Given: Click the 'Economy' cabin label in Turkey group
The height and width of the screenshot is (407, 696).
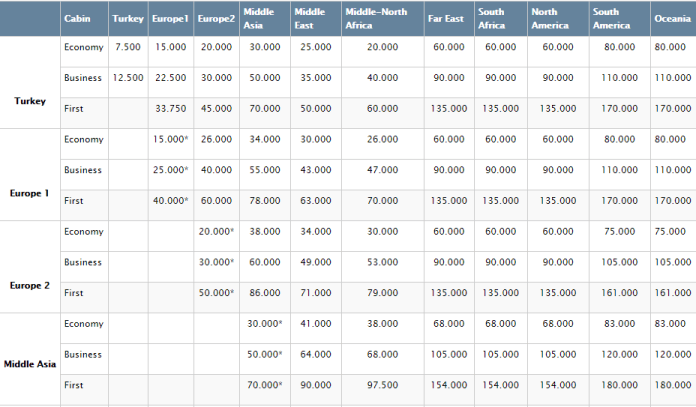Looking at the screenshot, I should point(83,47).
